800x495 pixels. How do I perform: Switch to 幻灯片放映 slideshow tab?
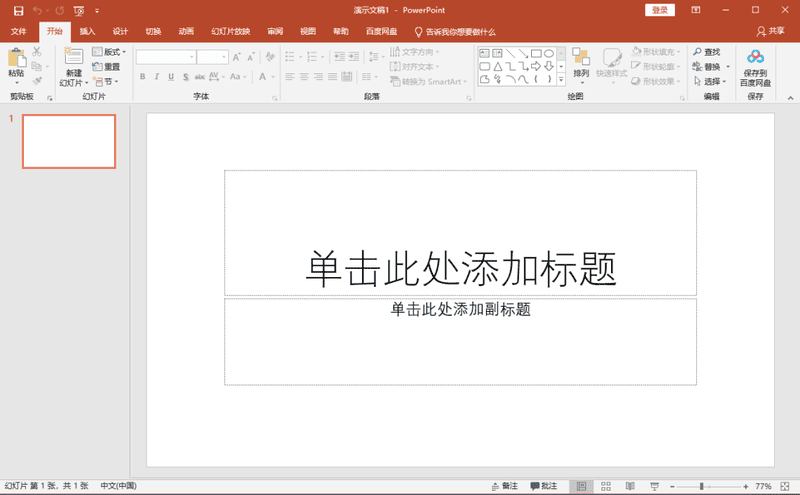point(231,32)
